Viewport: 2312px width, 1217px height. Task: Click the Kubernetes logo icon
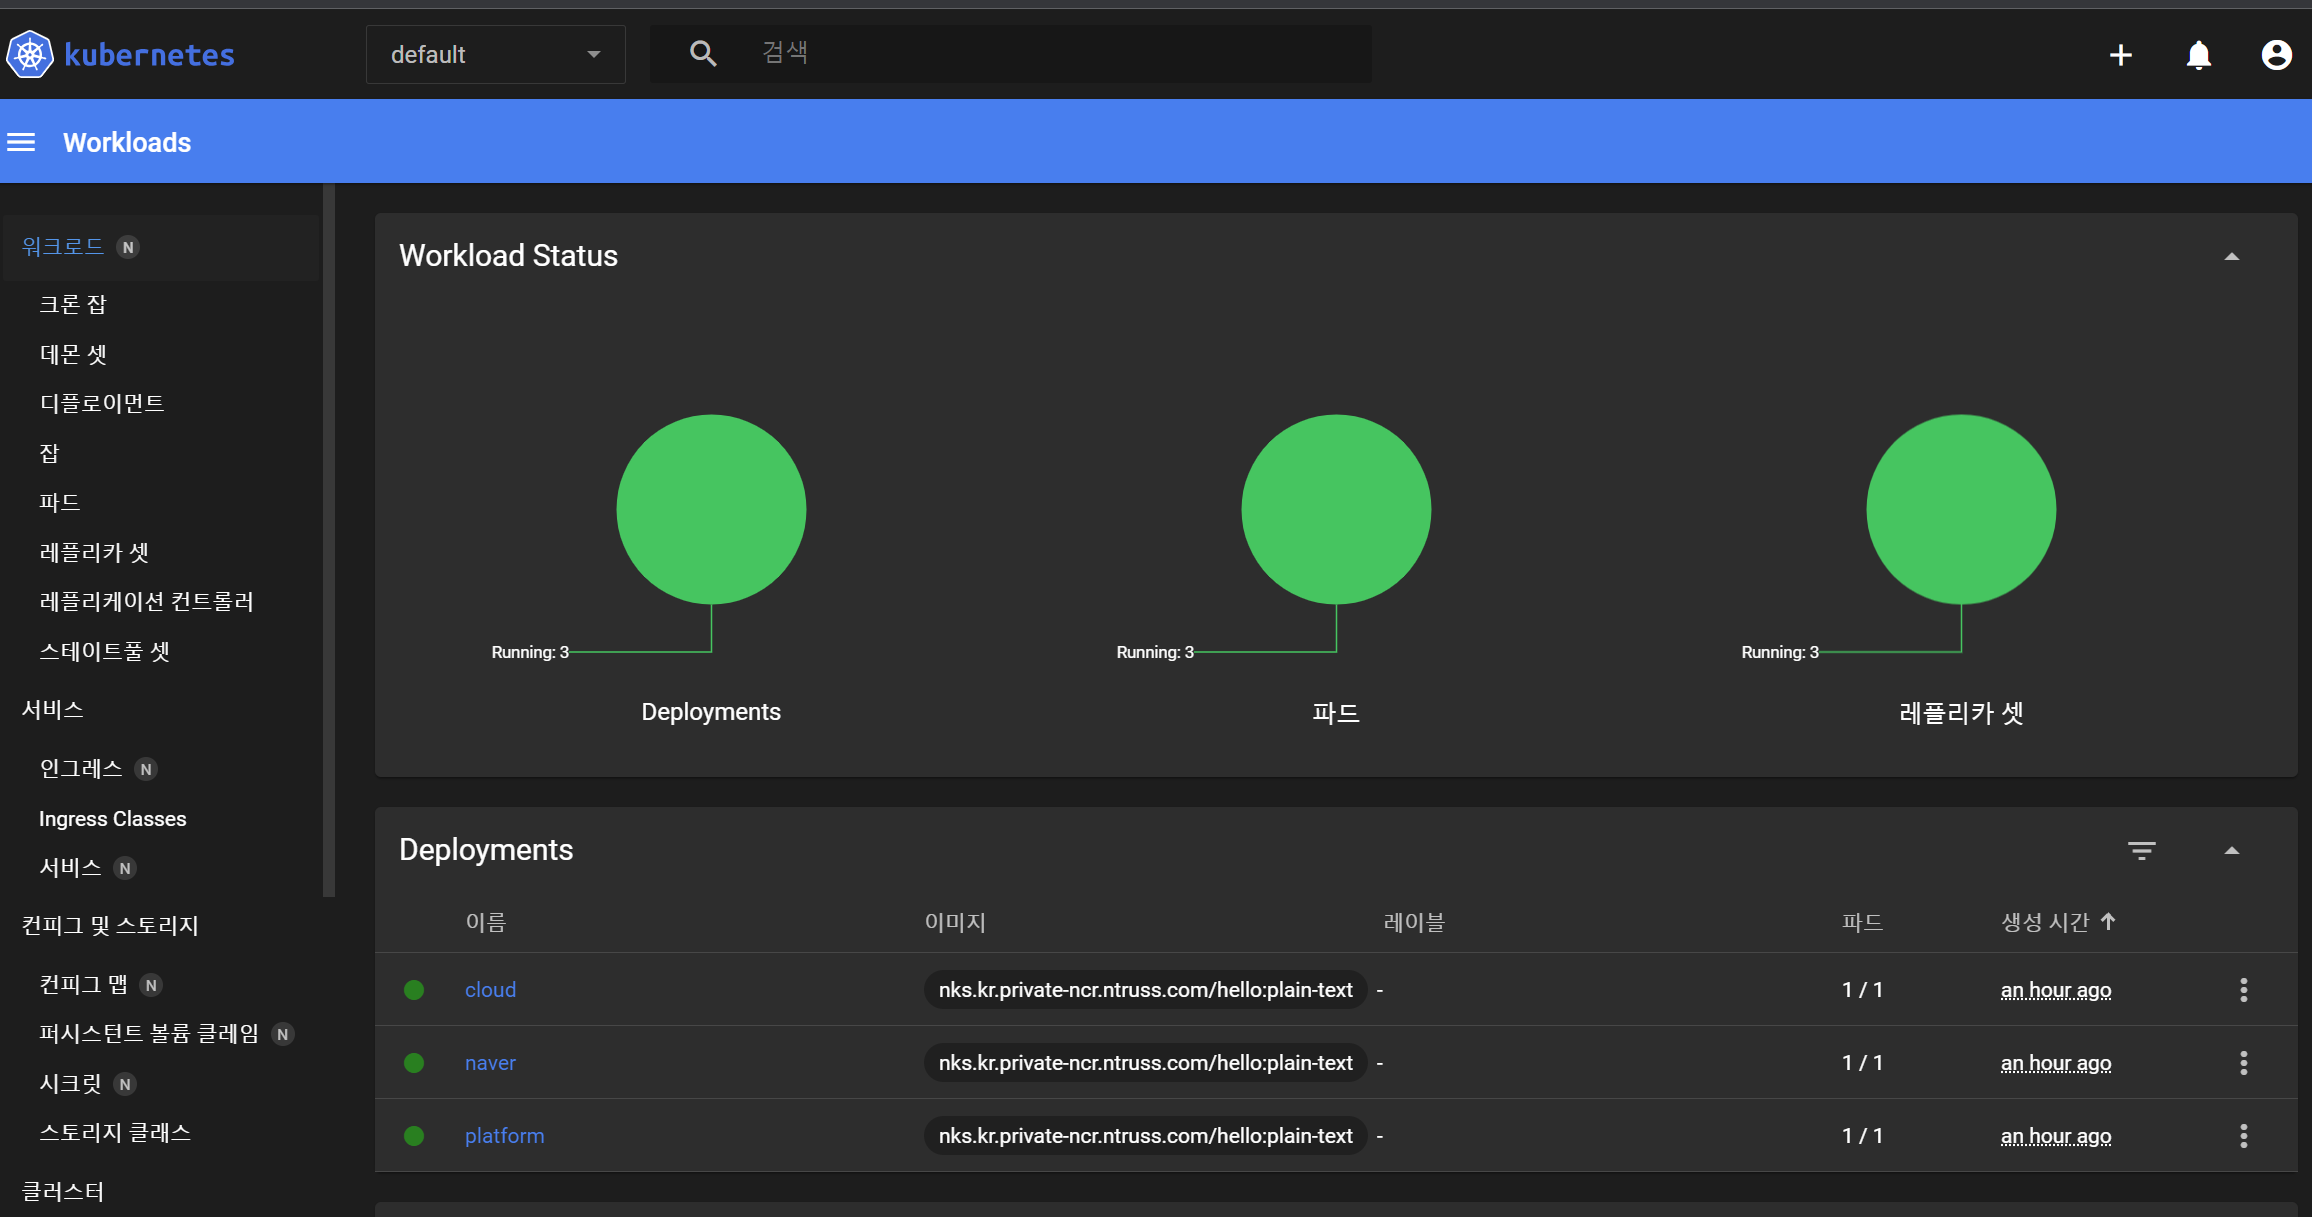30,54
